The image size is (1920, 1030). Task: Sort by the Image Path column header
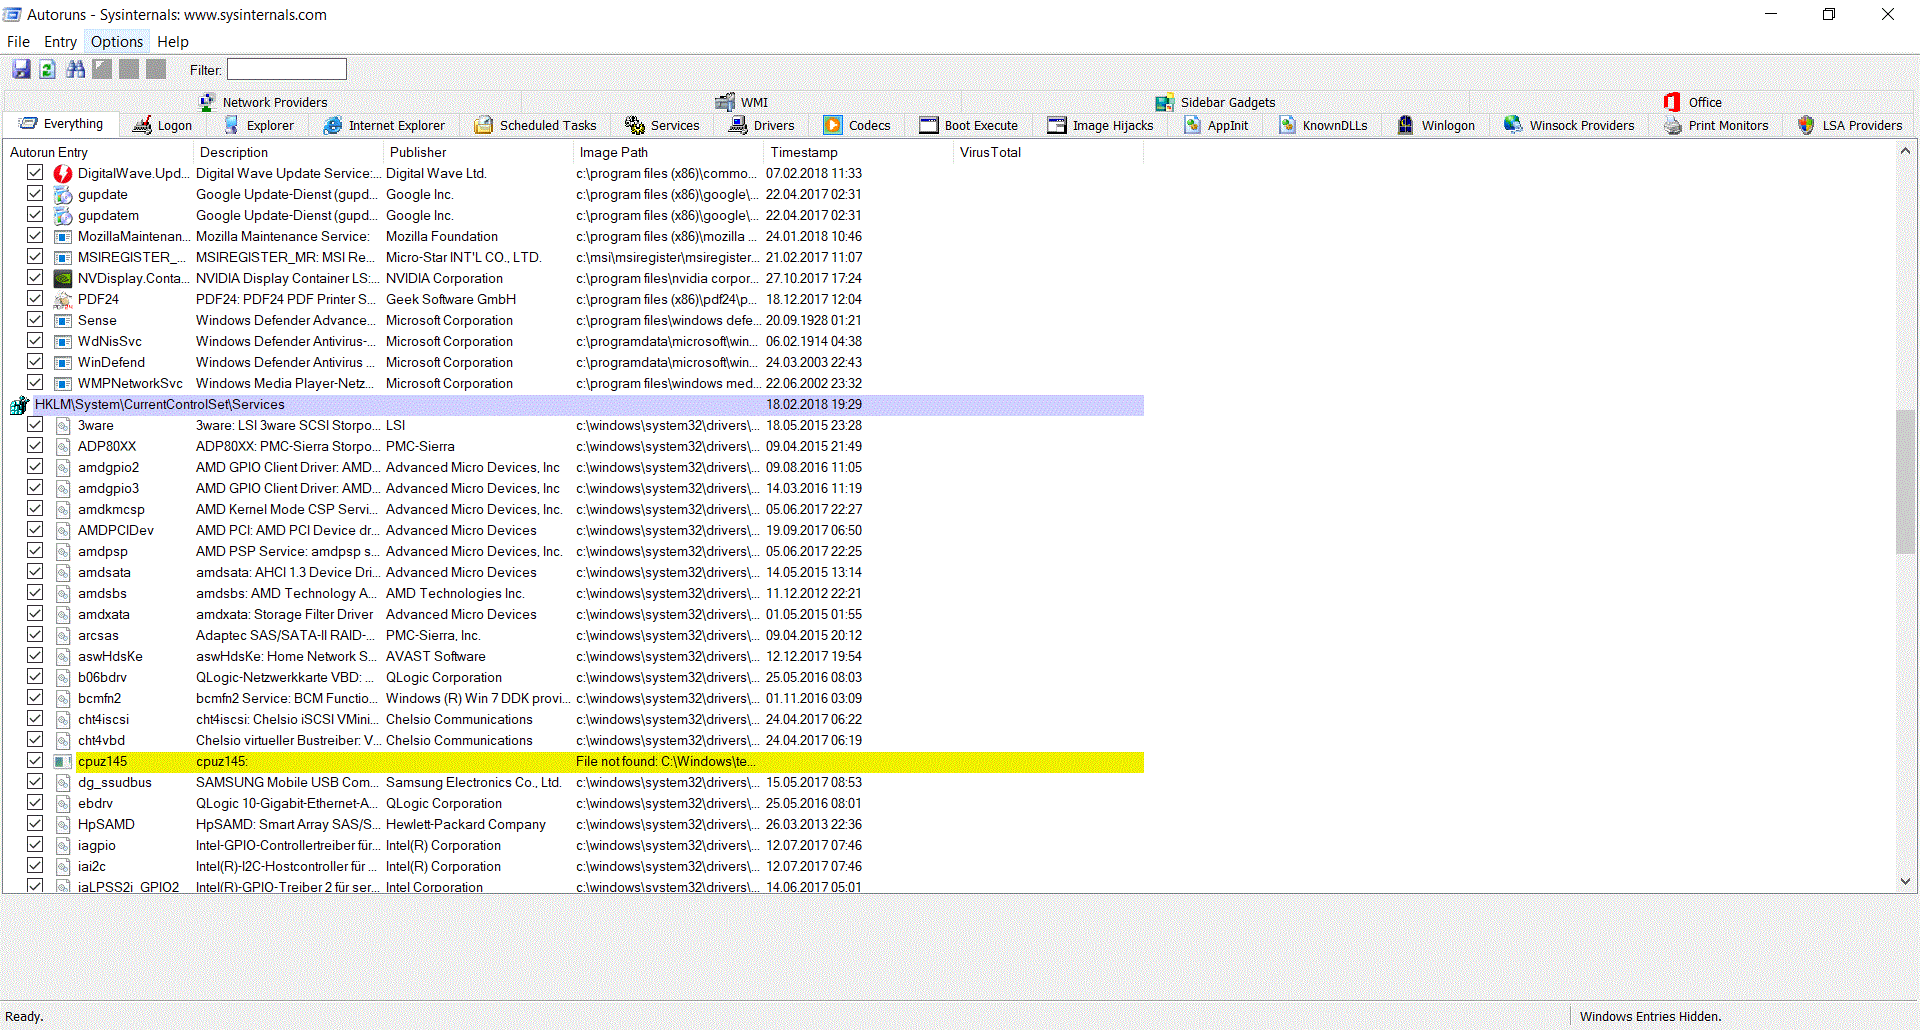(x=668, y=152)
